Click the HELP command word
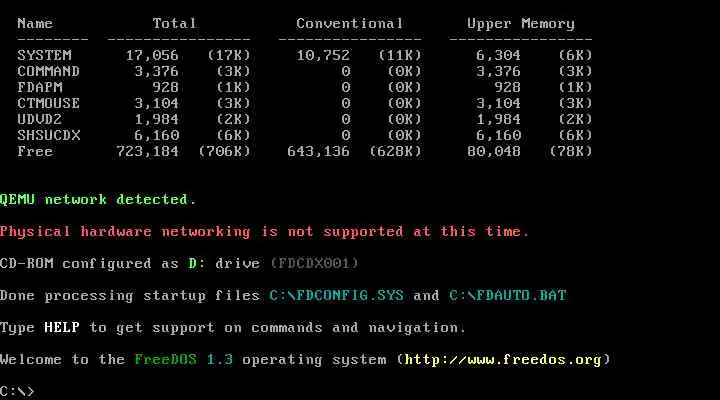The height and width of the screenshot is (400, 720). click(x=62, y=327)
